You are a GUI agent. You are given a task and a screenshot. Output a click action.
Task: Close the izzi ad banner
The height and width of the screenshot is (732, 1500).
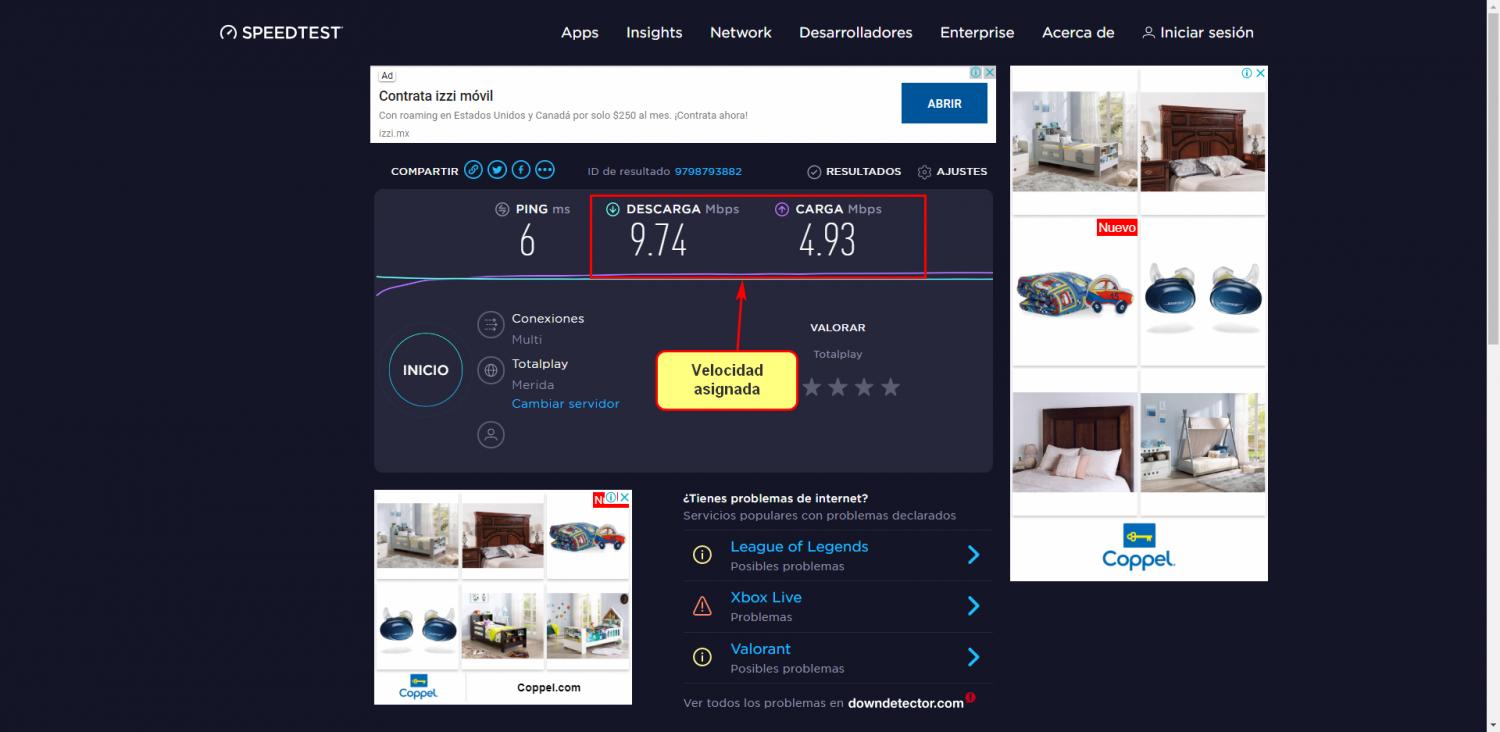989,73
